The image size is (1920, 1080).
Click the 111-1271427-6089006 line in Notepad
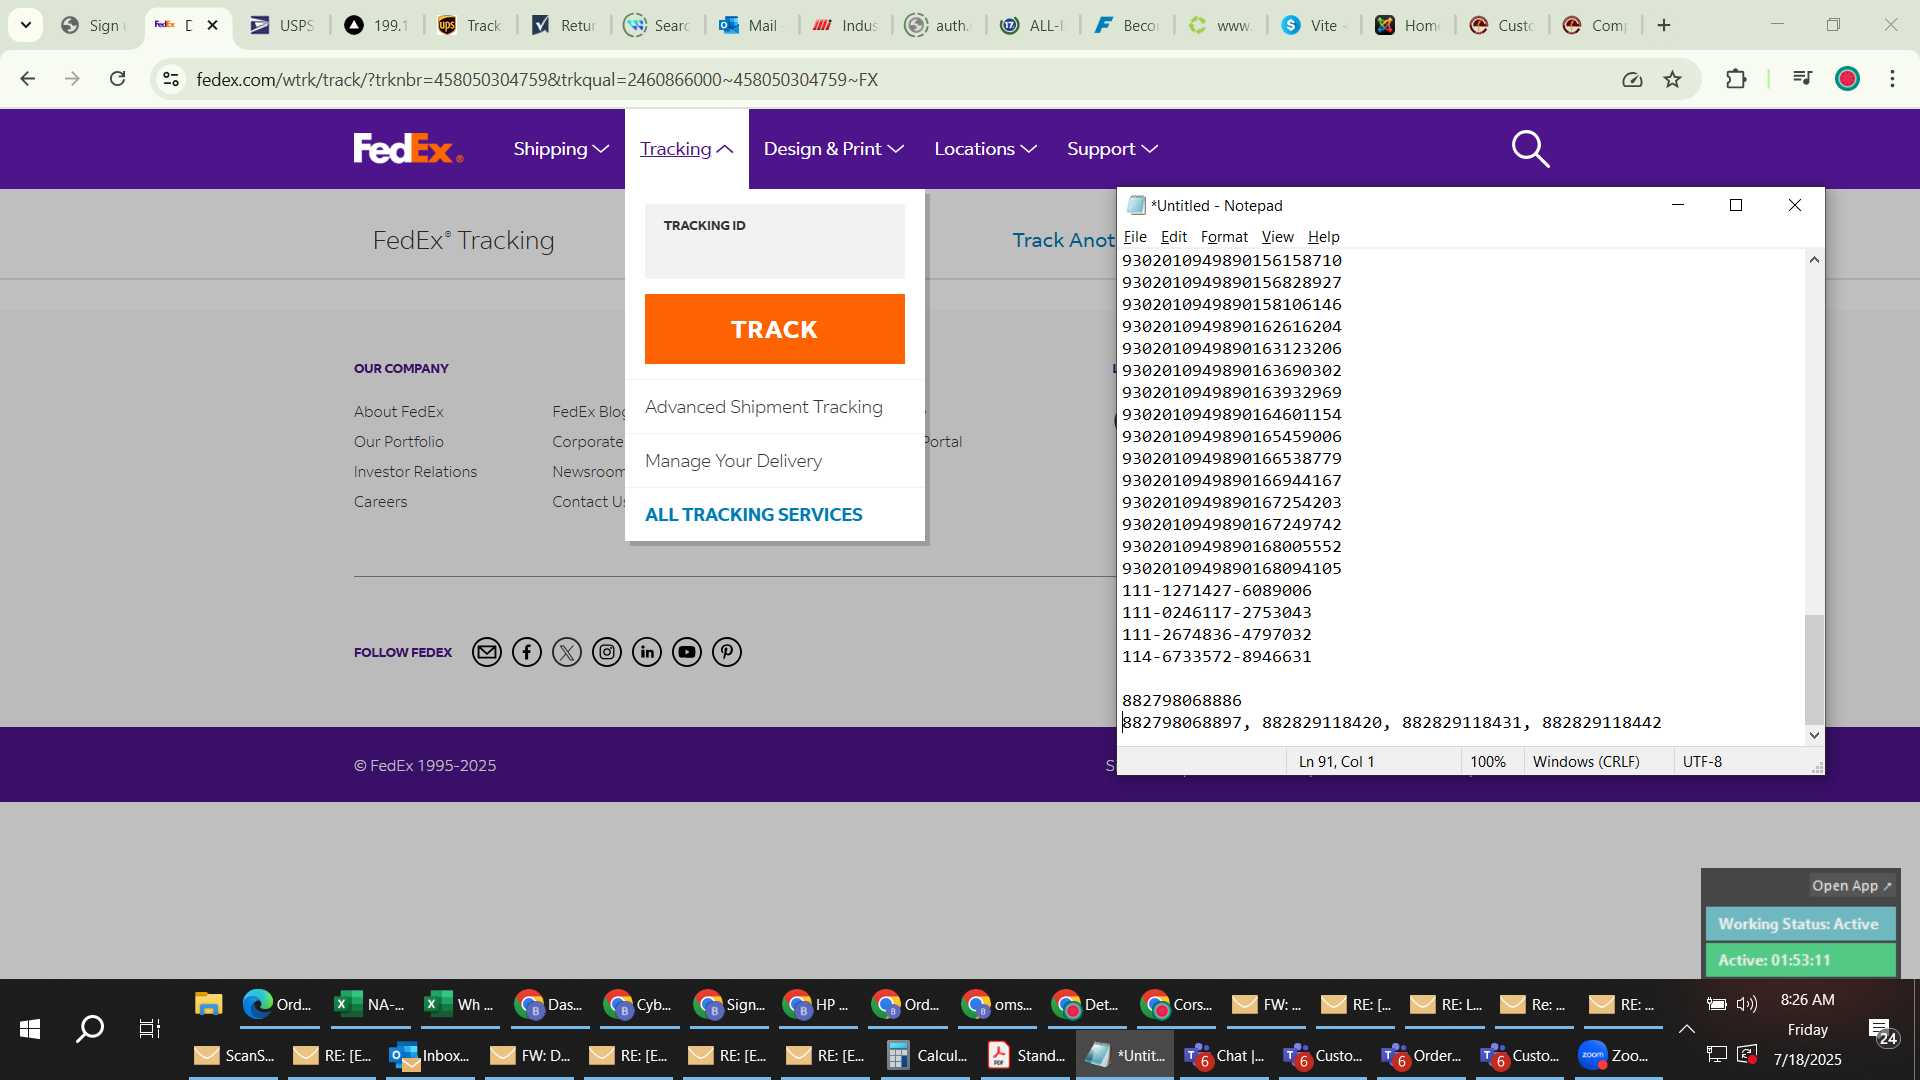(x=1216, y=591)
